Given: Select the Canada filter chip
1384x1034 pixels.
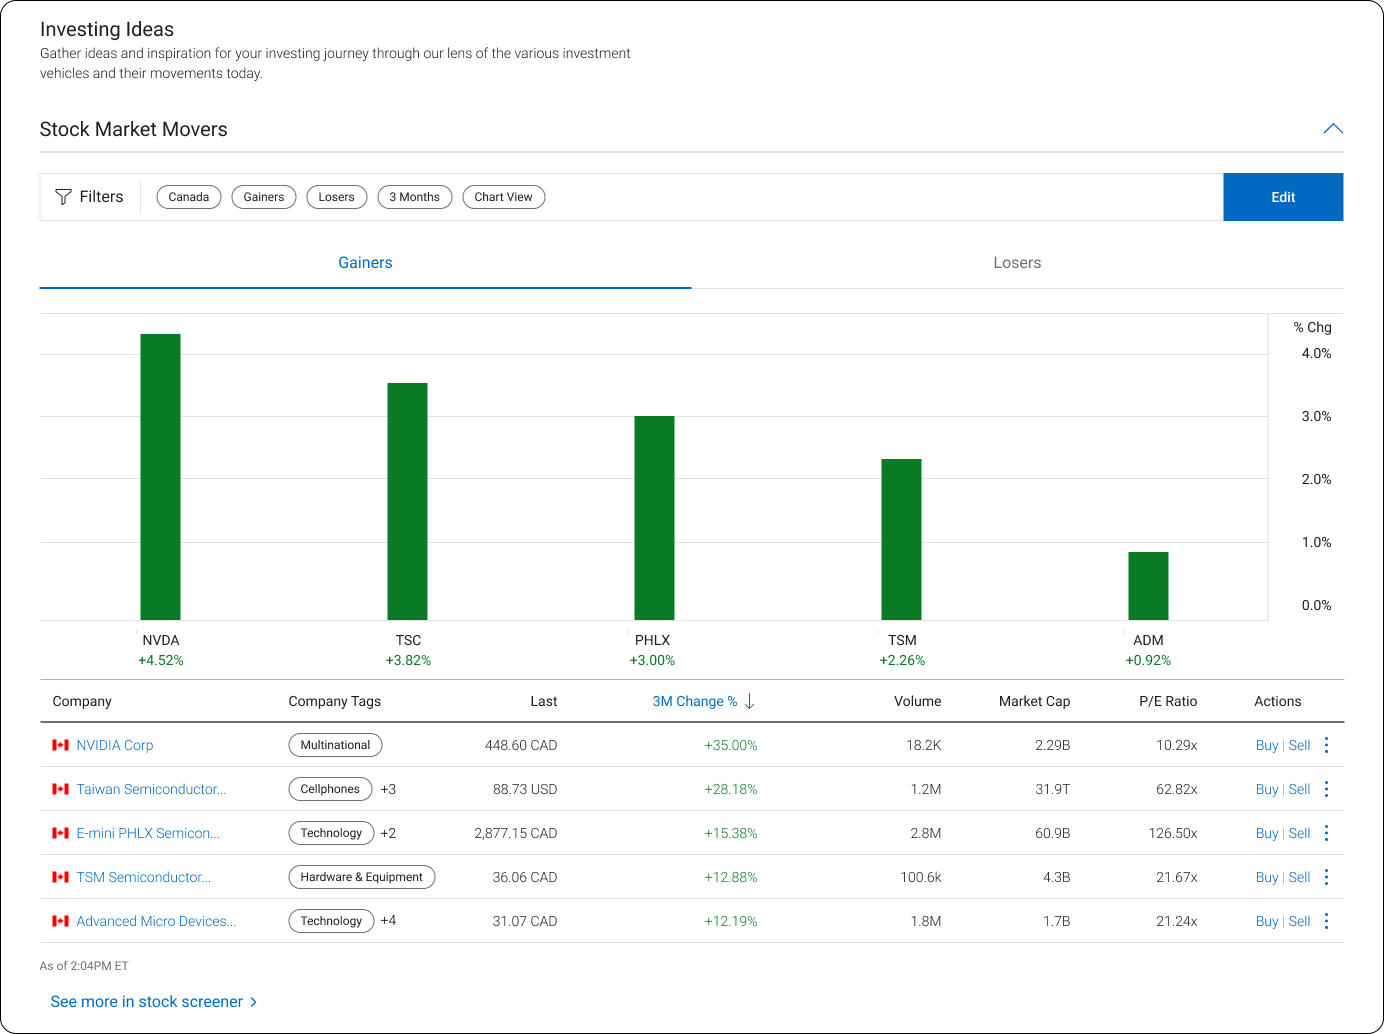Looking at the screenshot, I should [189, 197].
